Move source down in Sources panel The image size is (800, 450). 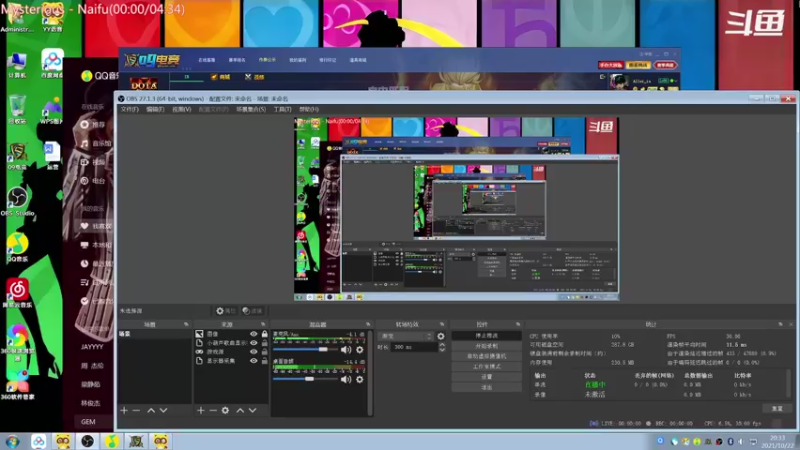[x=253, y=410]
